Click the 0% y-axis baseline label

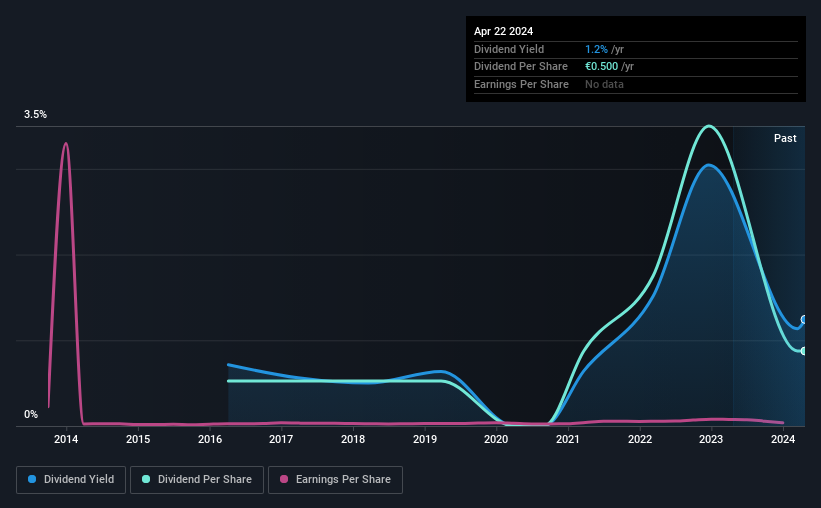(x=31, y=414)
